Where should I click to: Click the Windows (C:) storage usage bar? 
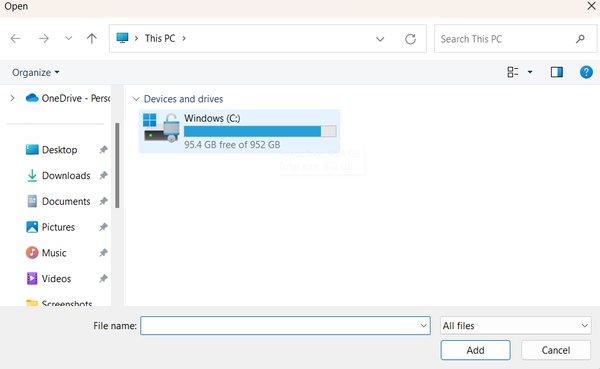(x=260, y=131)
